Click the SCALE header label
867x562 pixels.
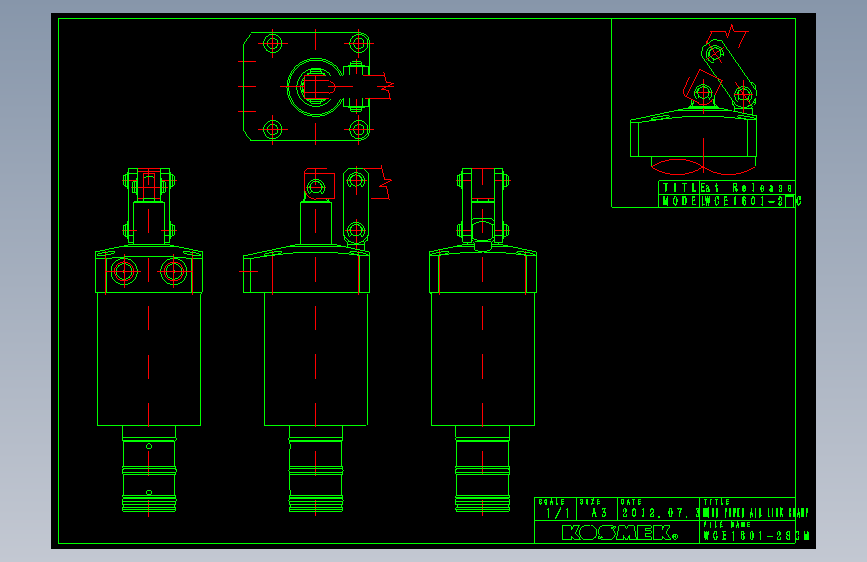tap(551, 502)
